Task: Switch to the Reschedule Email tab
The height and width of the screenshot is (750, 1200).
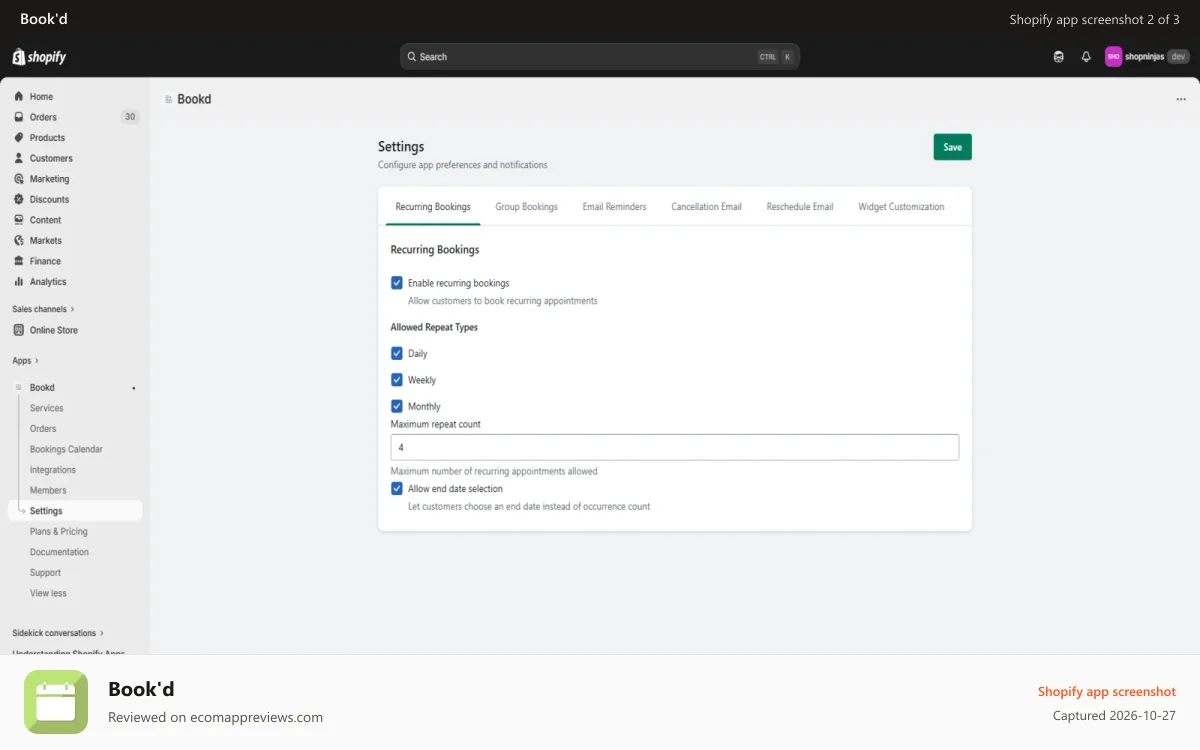Action: (800, 207)
